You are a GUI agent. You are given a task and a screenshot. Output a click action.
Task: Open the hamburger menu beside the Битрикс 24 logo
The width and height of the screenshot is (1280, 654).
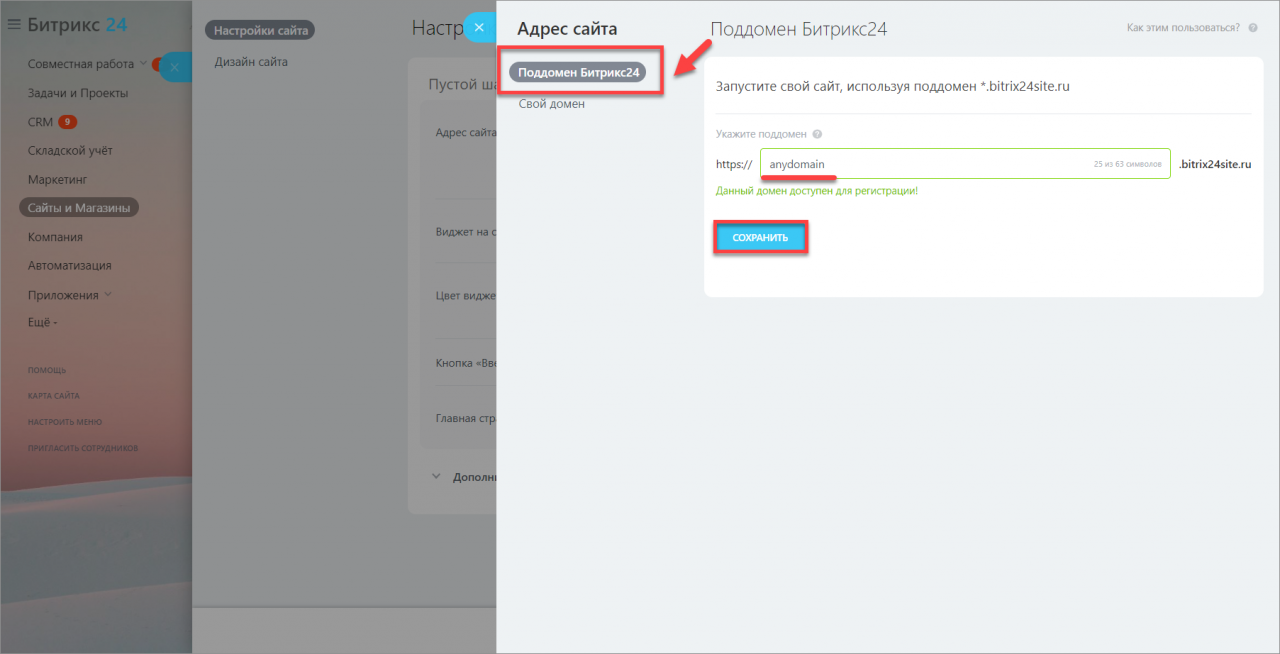coord(14,25)
